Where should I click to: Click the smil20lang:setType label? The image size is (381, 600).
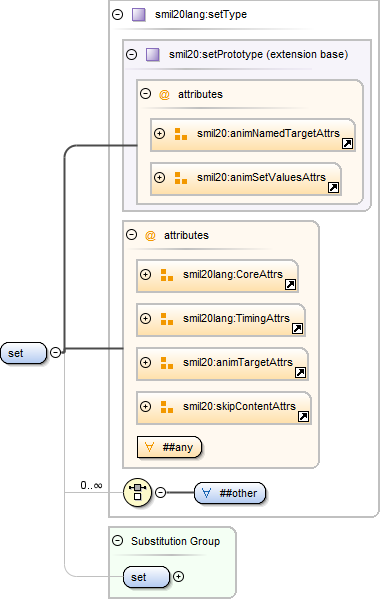(201, 15)
